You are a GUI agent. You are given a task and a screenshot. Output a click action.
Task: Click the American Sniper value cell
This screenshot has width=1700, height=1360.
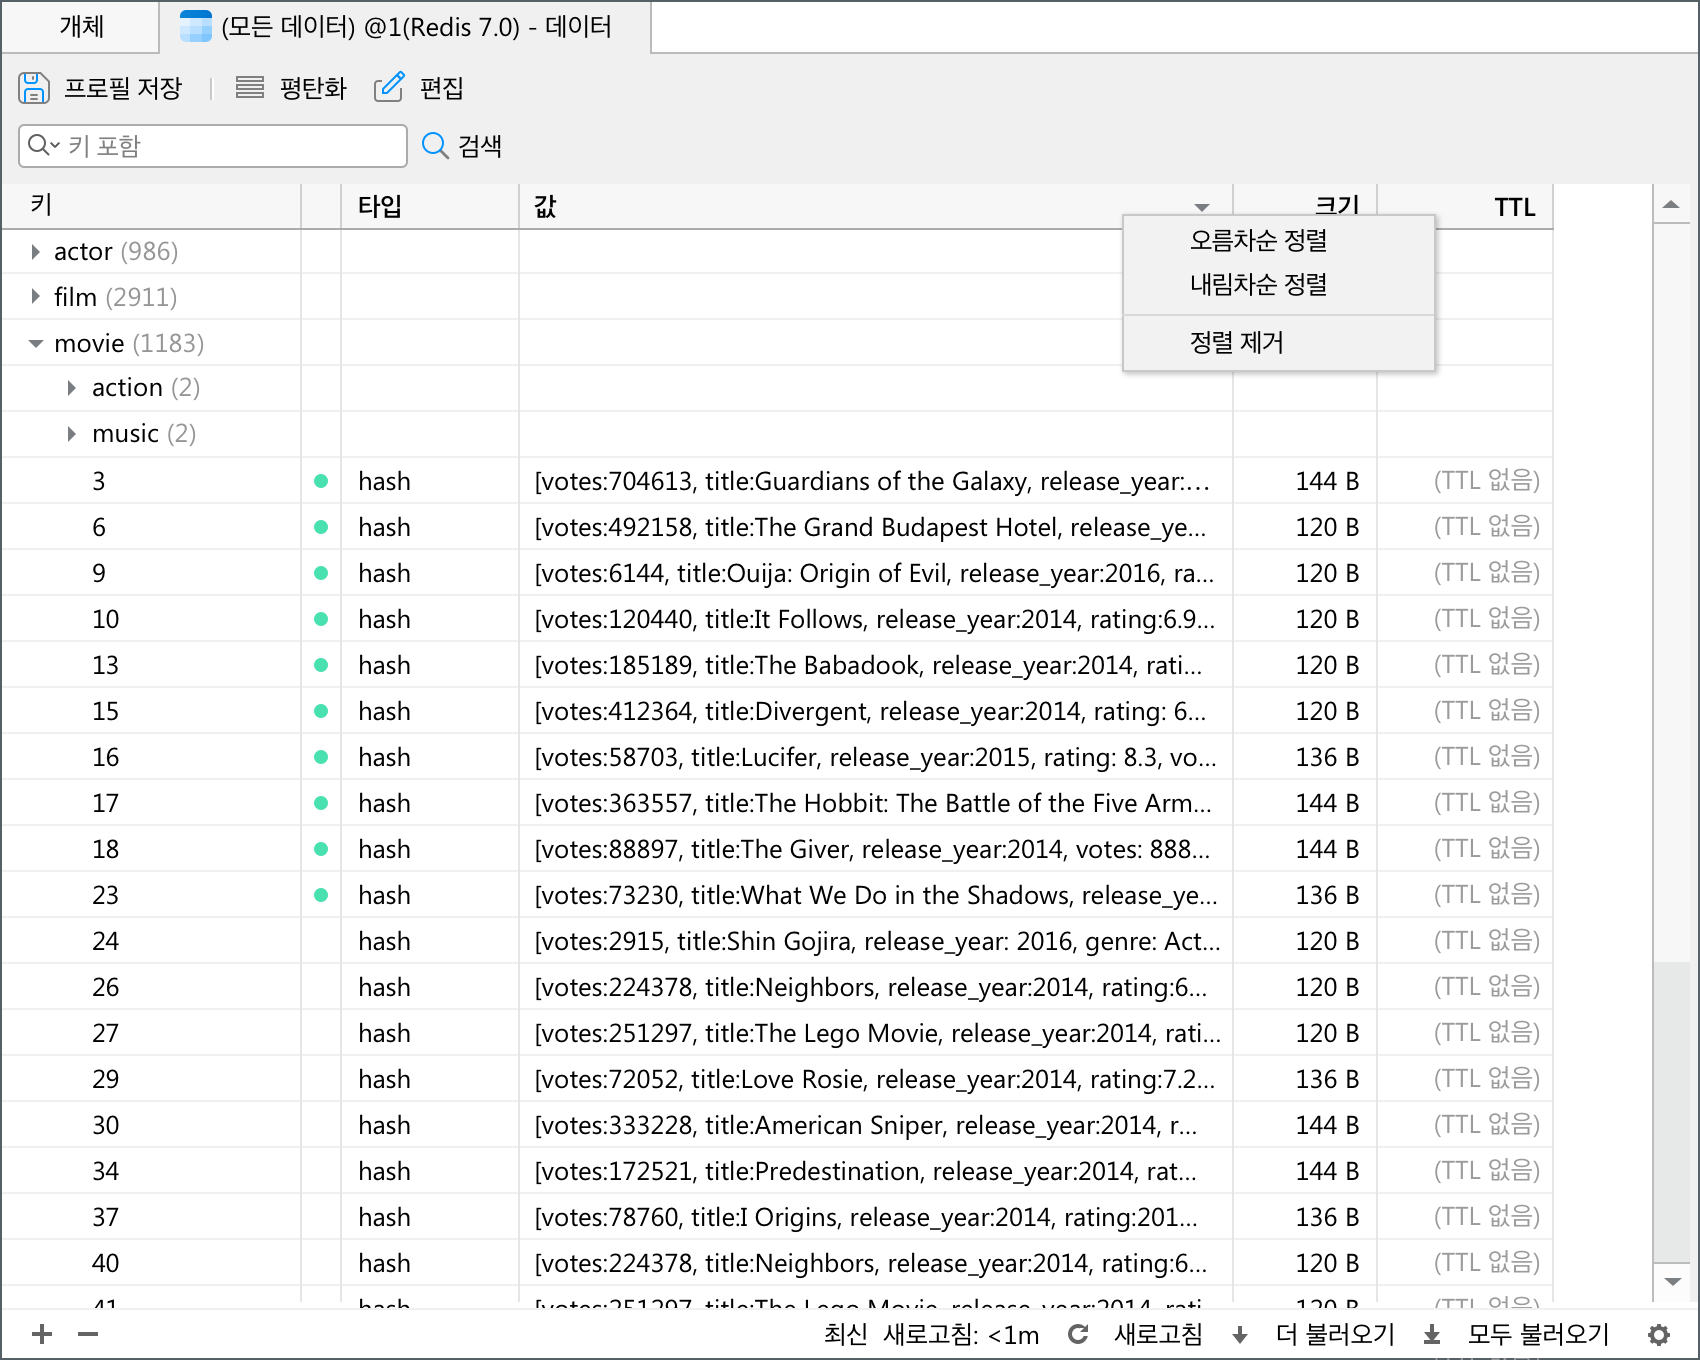(875, 1125)
